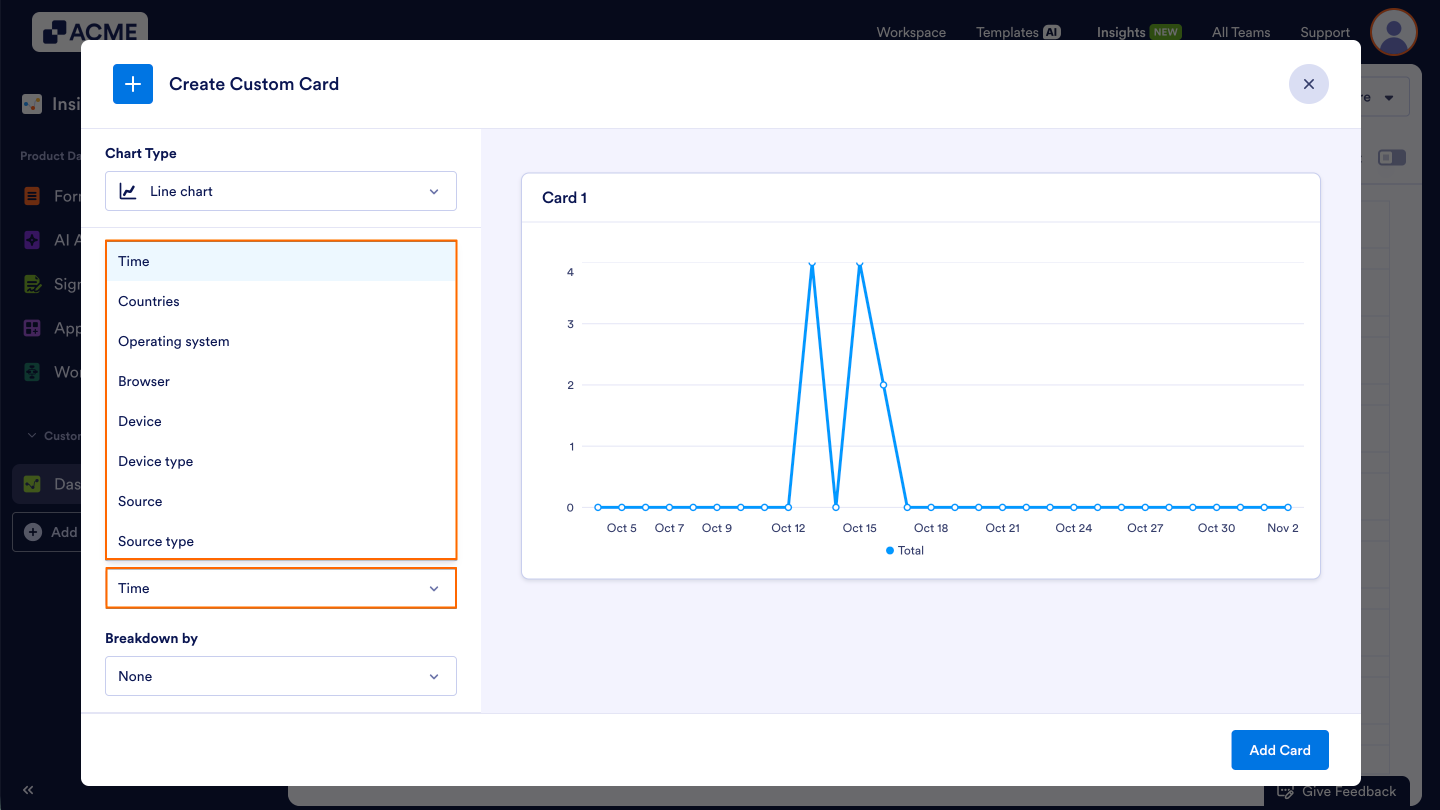Click Give Feedback at the bottom right

[1338, 790]
